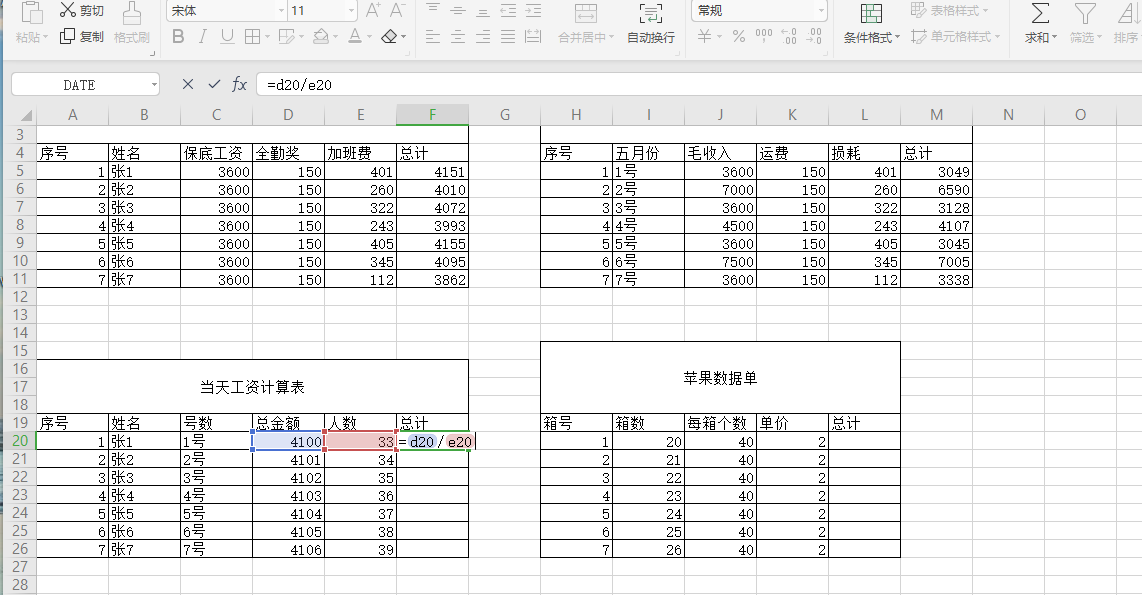Toggle Bold formatting

(178, 37)
